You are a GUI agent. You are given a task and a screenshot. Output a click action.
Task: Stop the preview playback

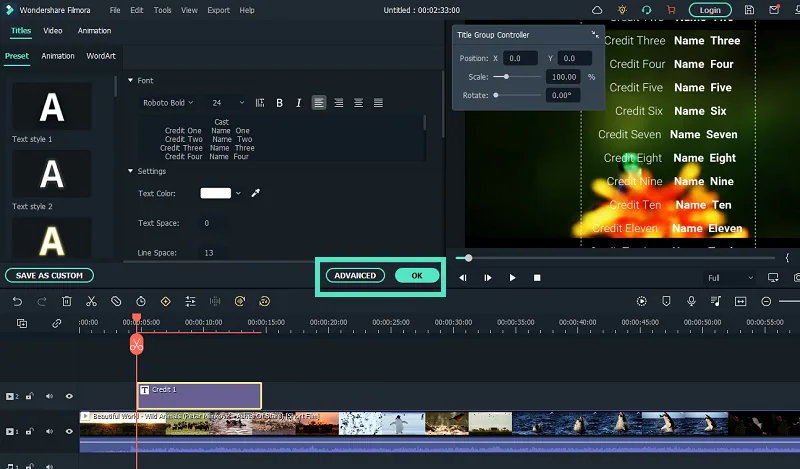537,278
